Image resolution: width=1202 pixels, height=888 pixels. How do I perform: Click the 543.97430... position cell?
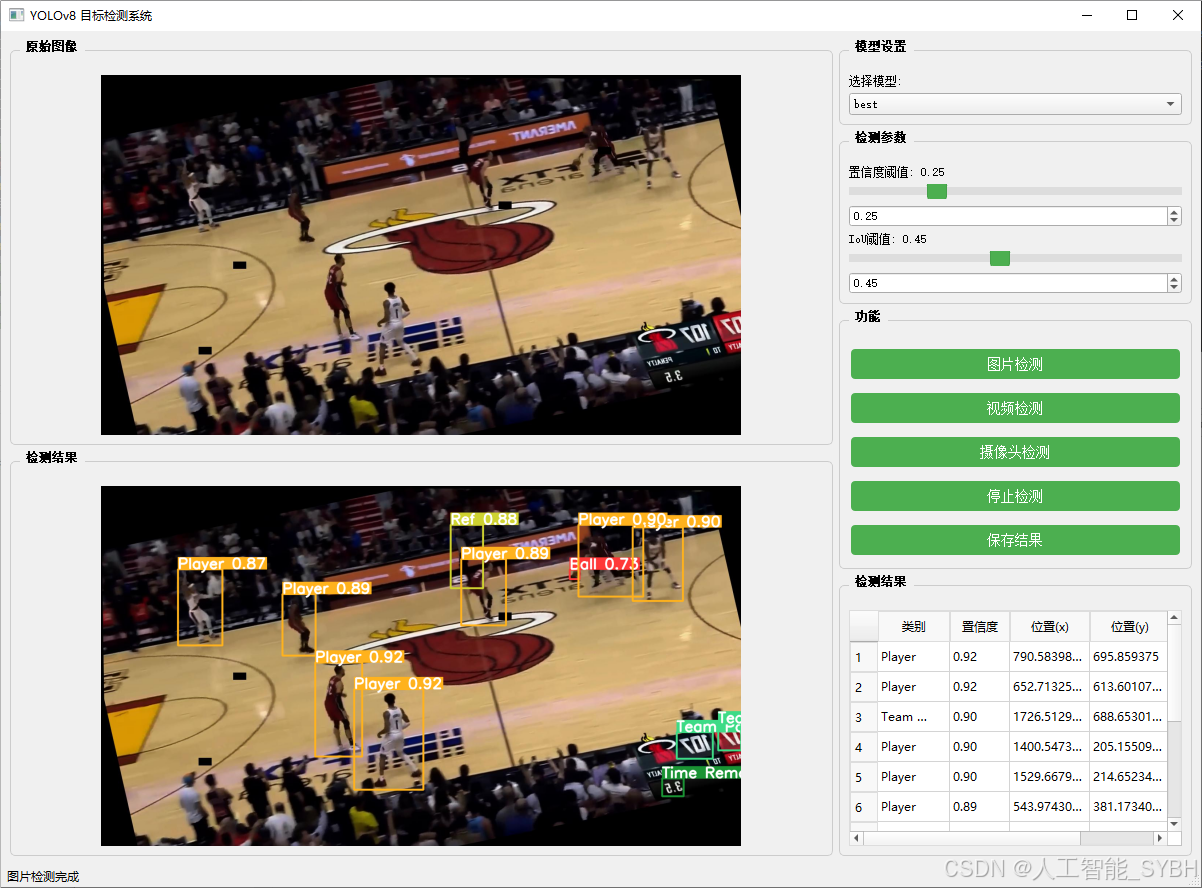pos(1049,807)
